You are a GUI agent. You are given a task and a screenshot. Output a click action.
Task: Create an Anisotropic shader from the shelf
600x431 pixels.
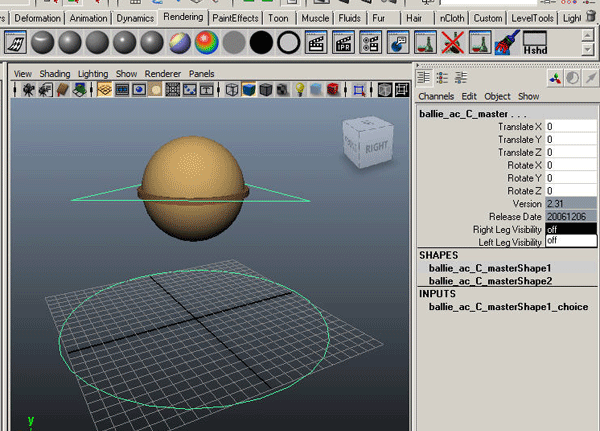42,42
